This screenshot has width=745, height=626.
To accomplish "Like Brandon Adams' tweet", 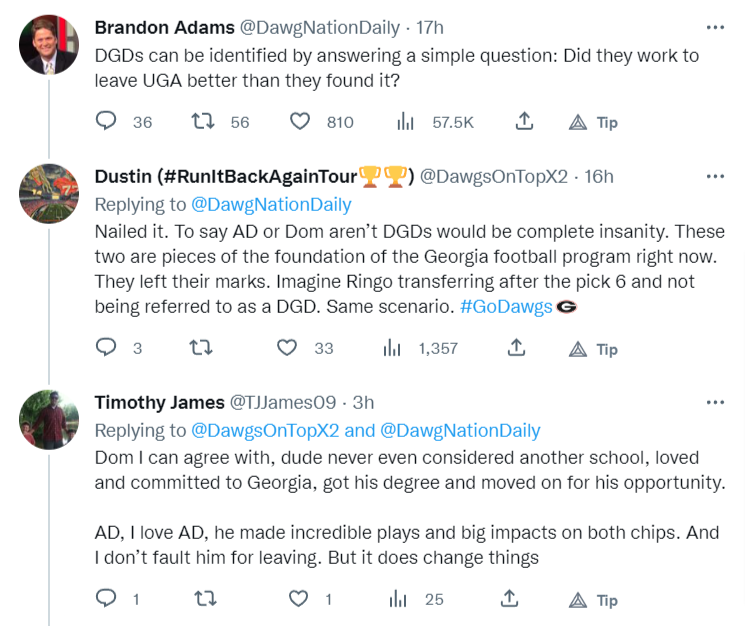I will (x=300, y=122).
